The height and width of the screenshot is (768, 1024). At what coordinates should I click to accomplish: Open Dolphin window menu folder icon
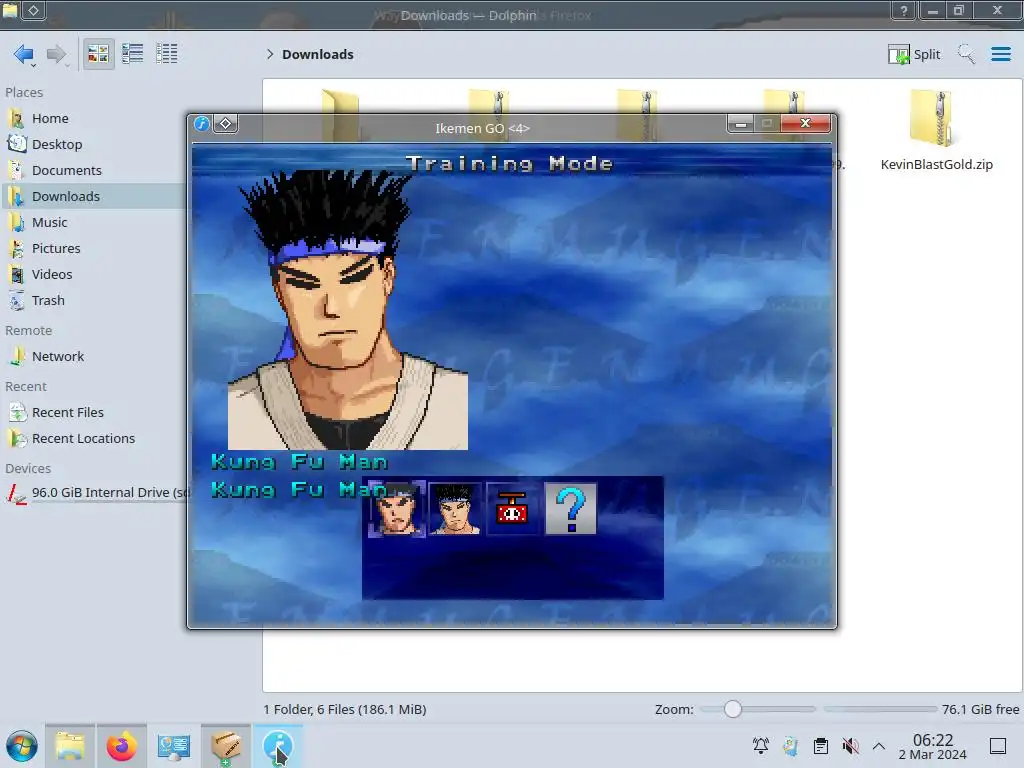(x=10, y=10)
